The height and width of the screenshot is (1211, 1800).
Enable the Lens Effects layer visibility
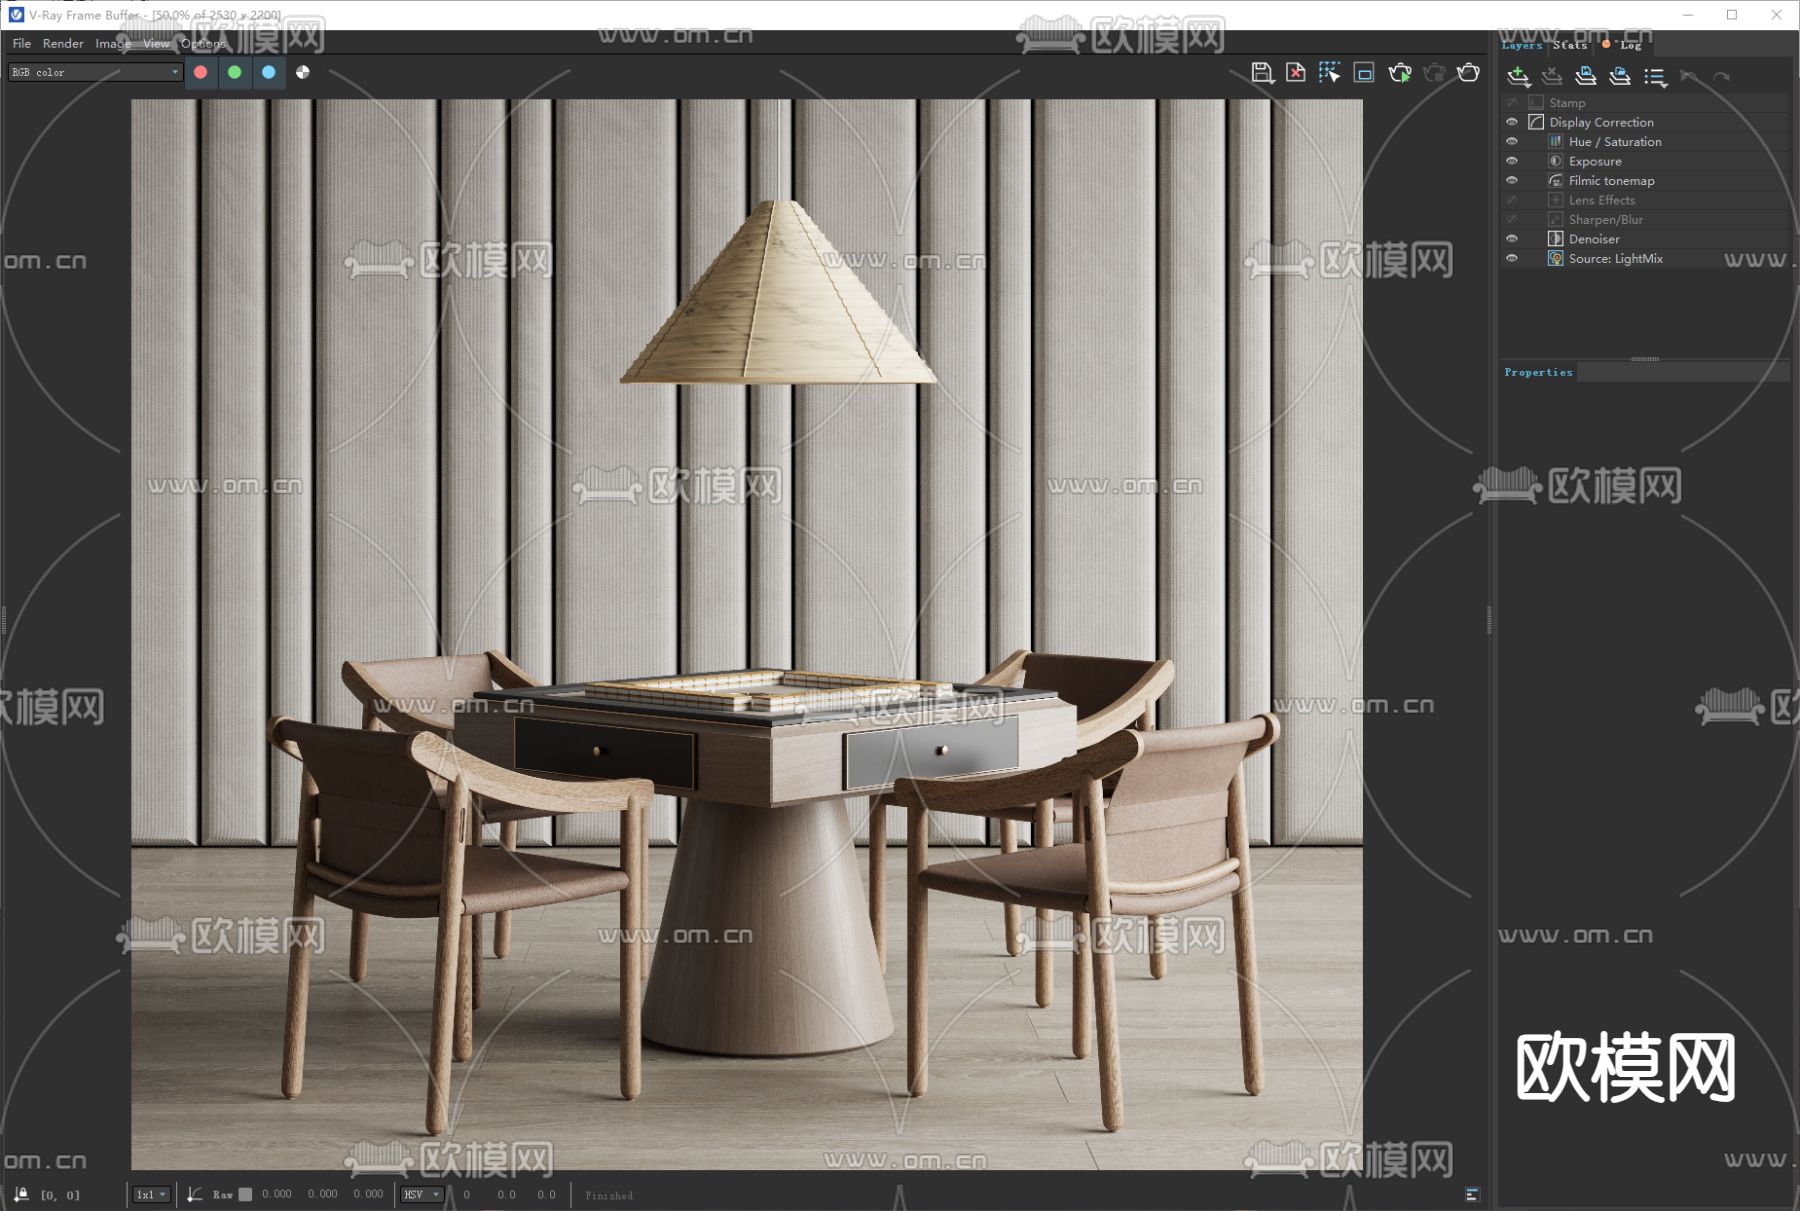[x=1512, y=200]
